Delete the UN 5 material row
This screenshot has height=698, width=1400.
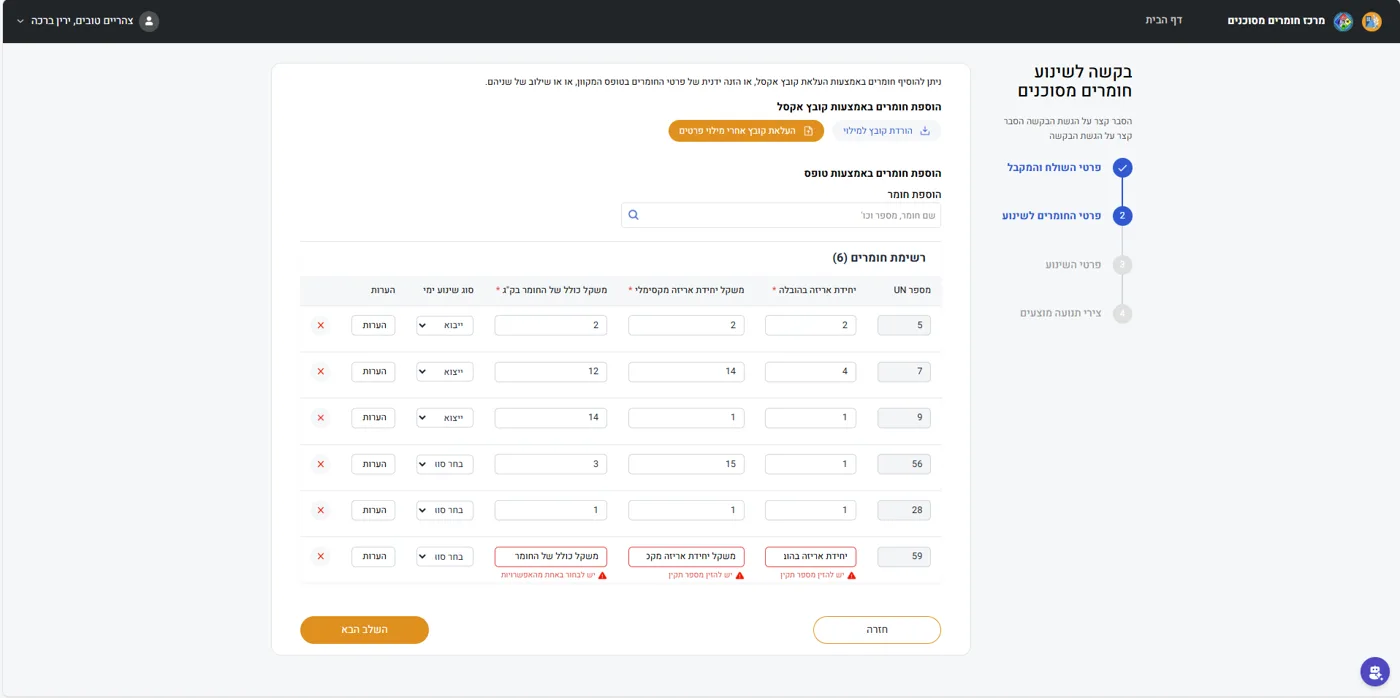tap(320, 325)
